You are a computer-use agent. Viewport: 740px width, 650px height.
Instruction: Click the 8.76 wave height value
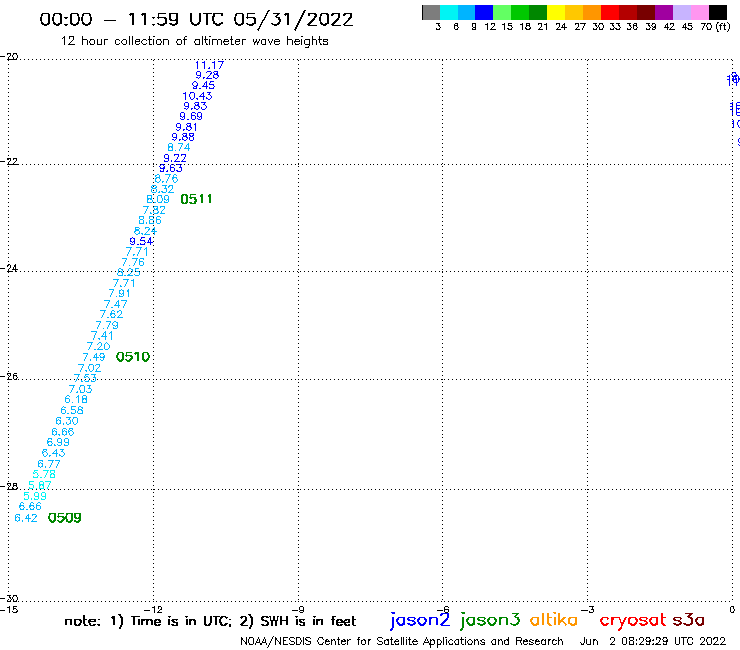point(167,179)
